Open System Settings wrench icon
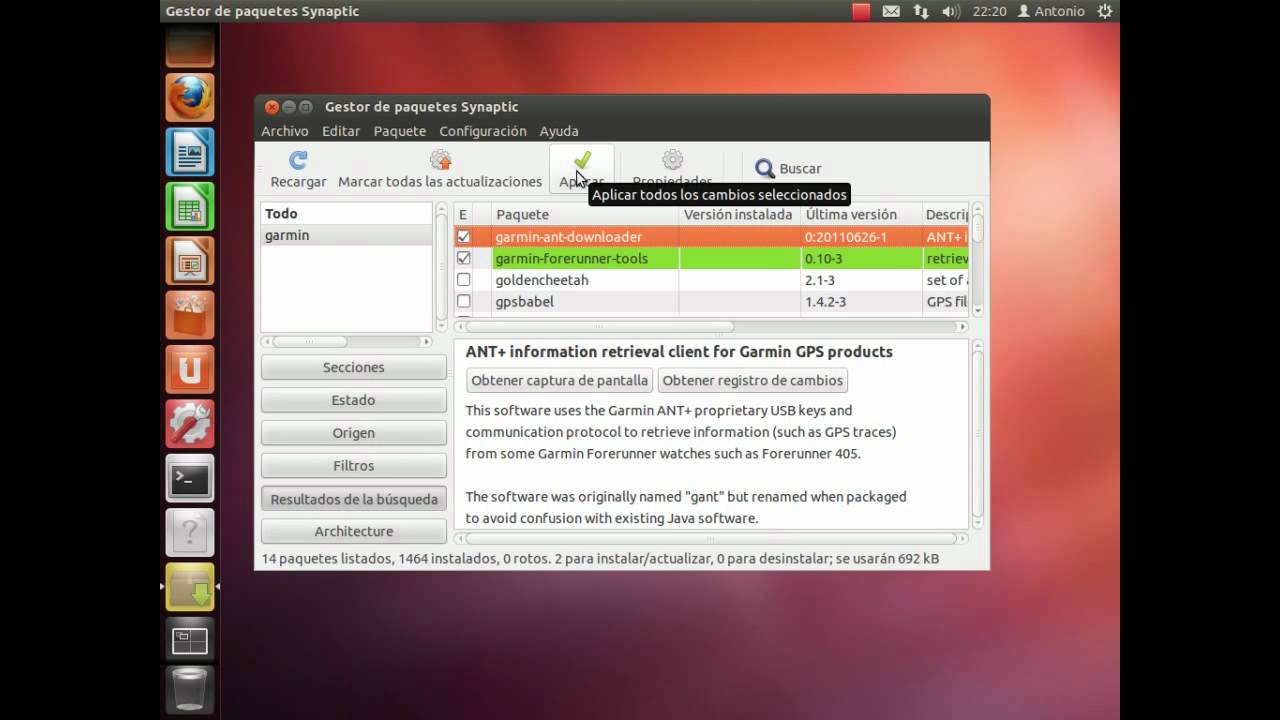 pos(190,424)
